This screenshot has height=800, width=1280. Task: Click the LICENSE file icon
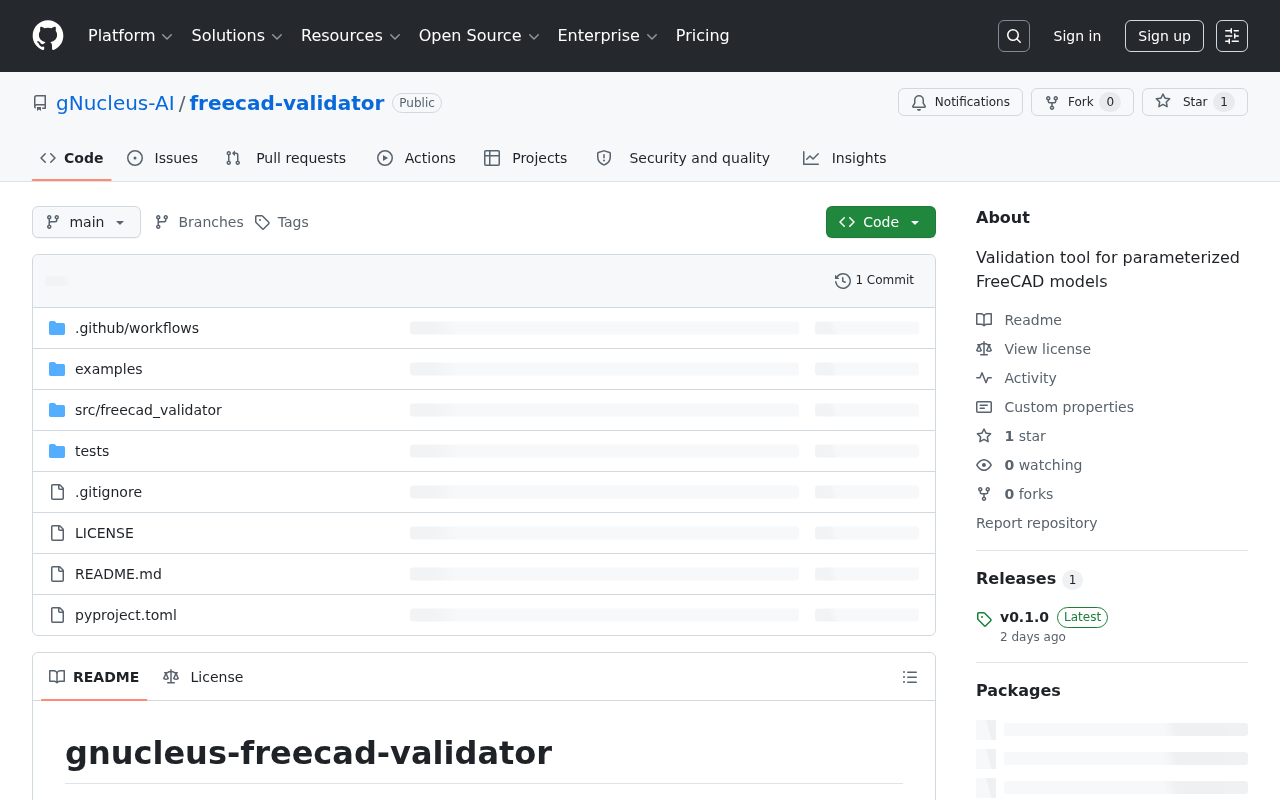(x=57, y=533)
